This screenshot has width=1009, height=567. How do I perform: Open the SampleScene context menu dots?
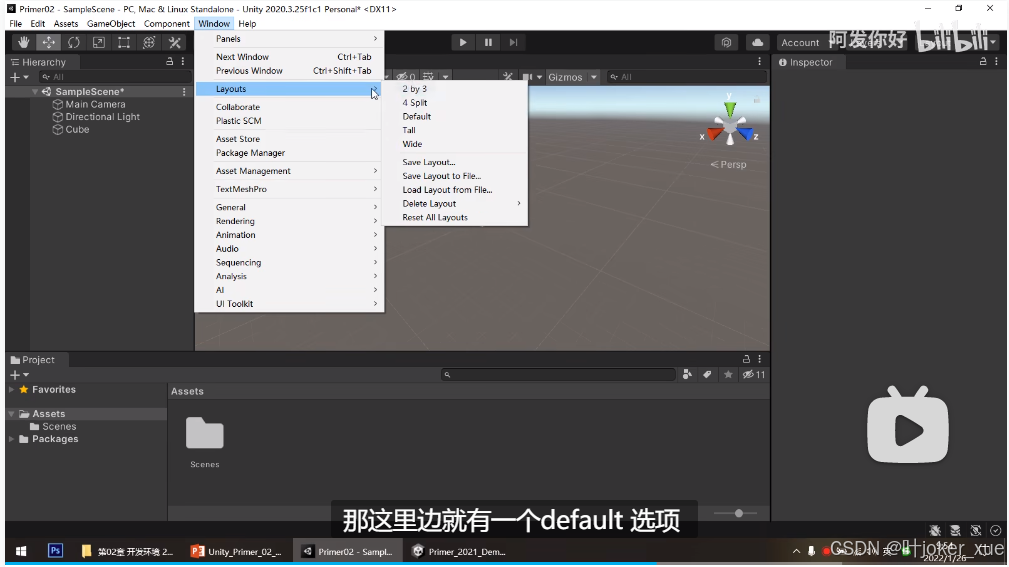pyautogui.click(x=184, y=91)
